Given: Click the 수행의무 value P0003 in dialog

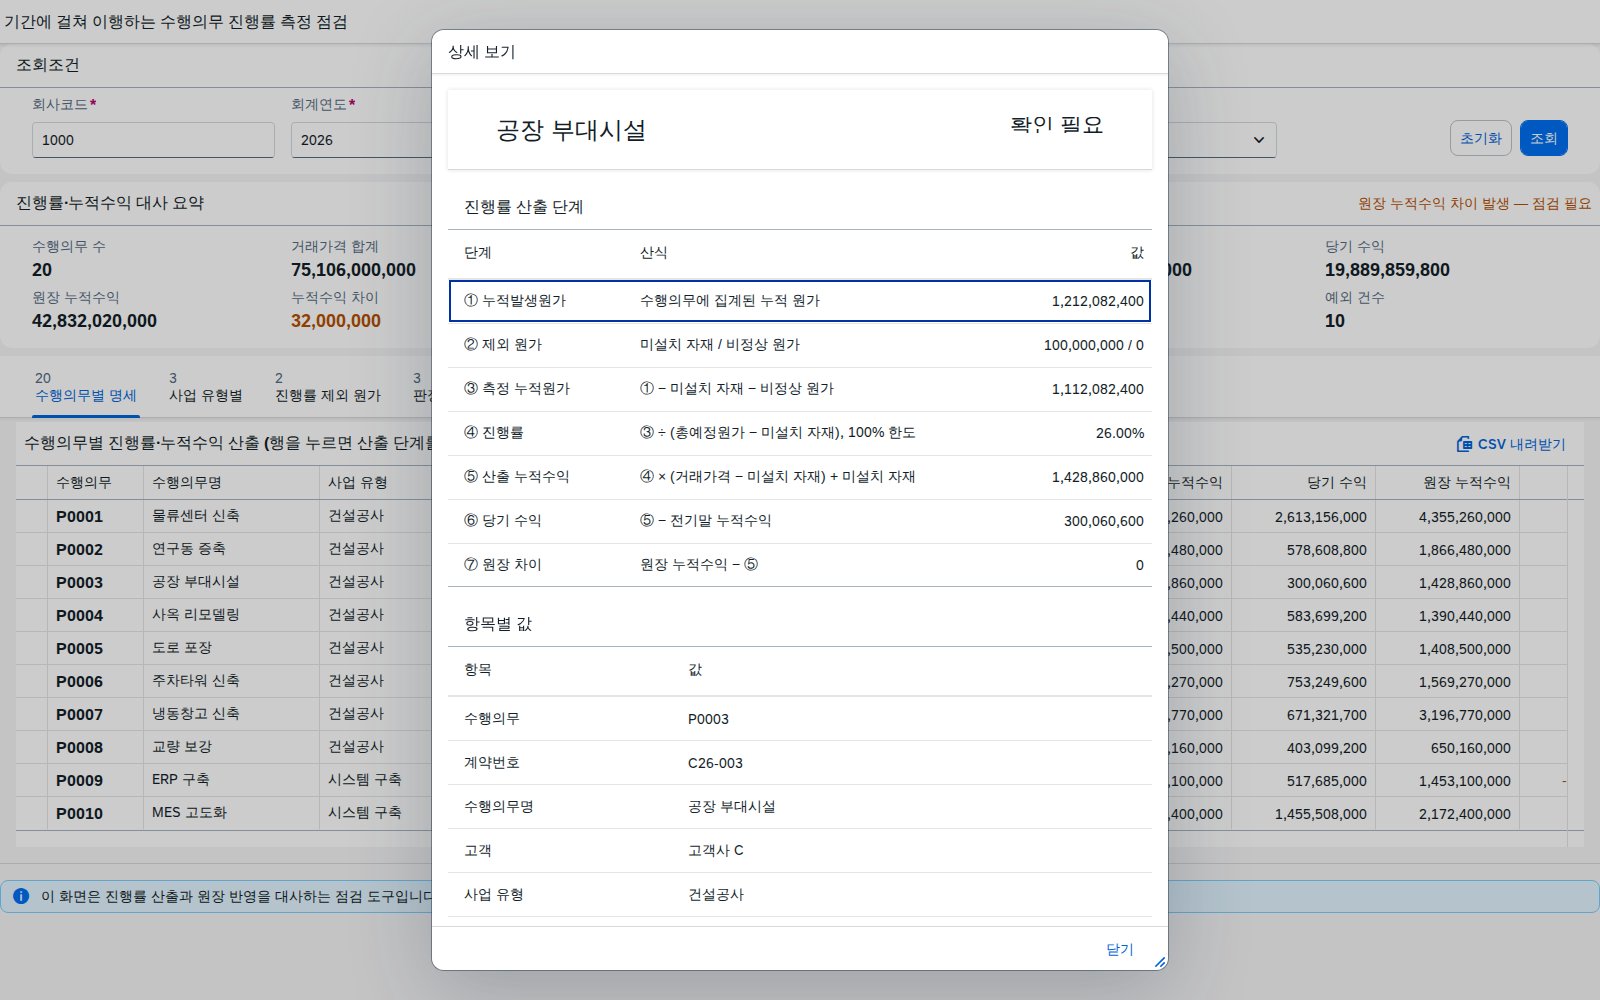Looking at the screenshot, I should click(x=708, y=719).
